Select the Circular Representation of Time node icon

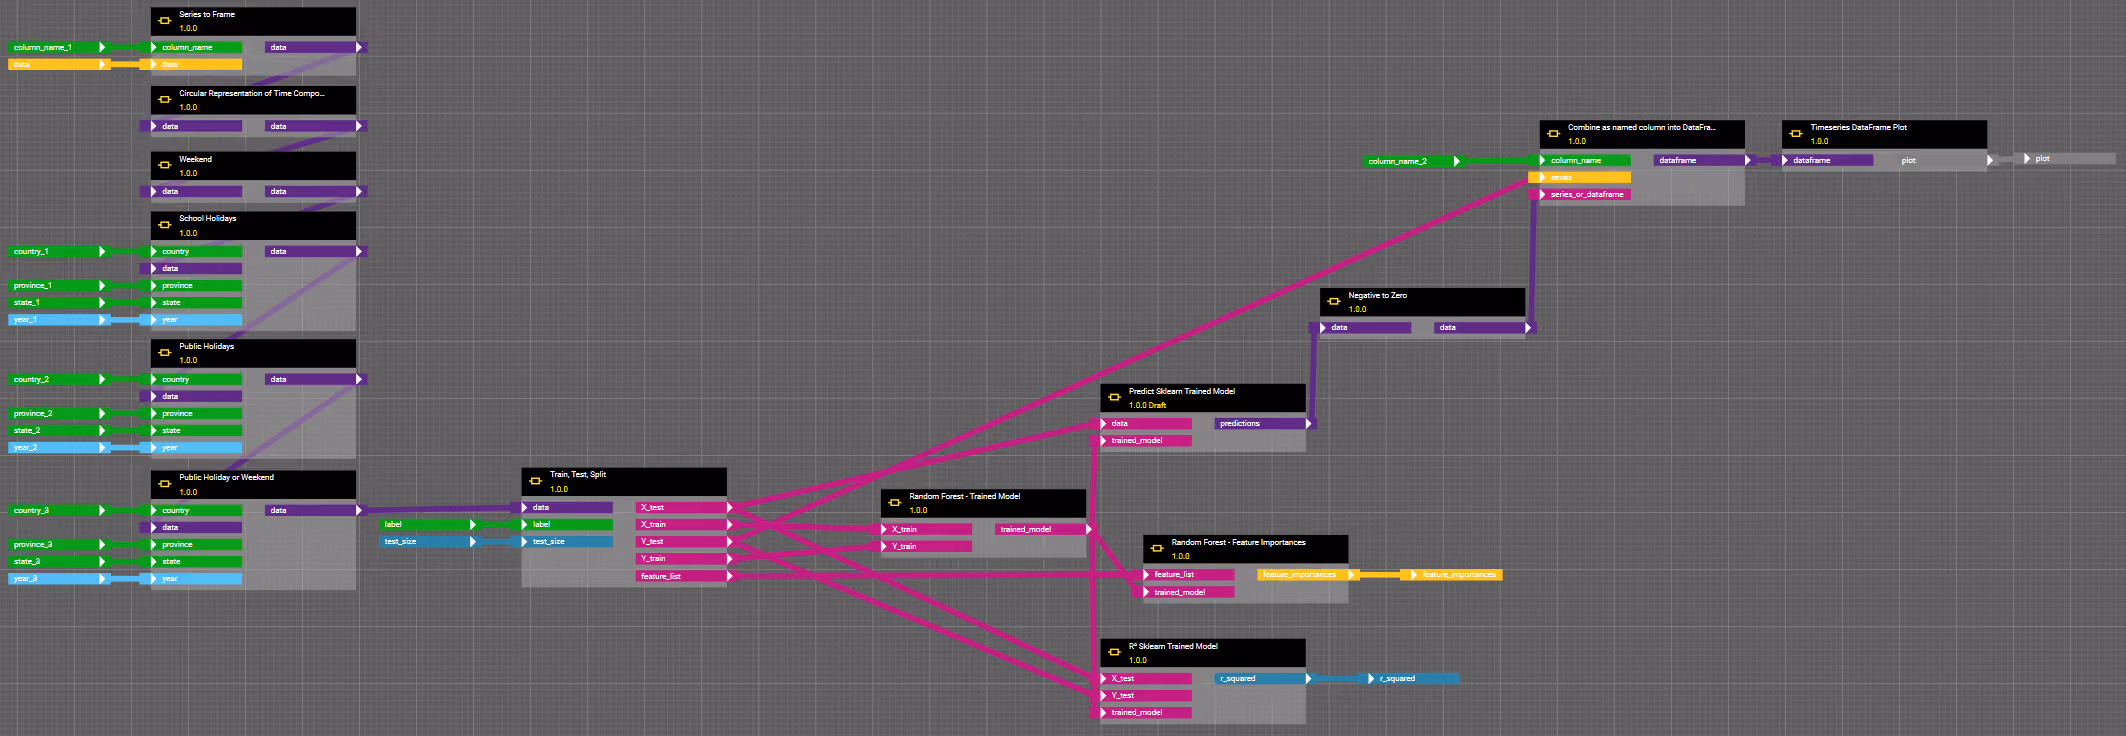[165, 100]
